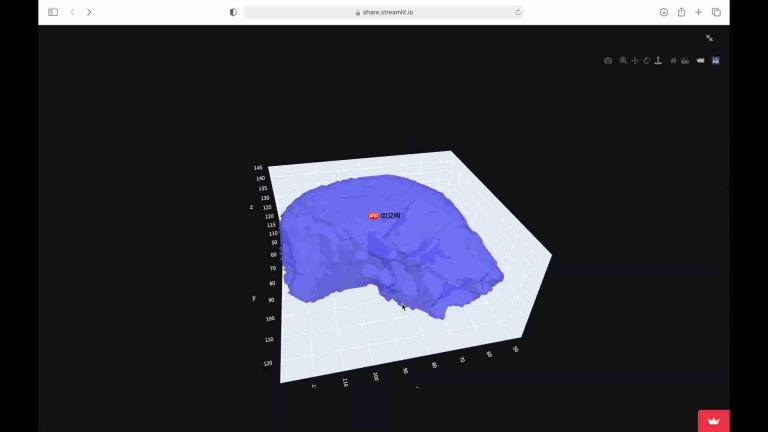This screenshot has width=768, height=432.
Task: Go forward to the next page
Action: (x=89, y=12)
